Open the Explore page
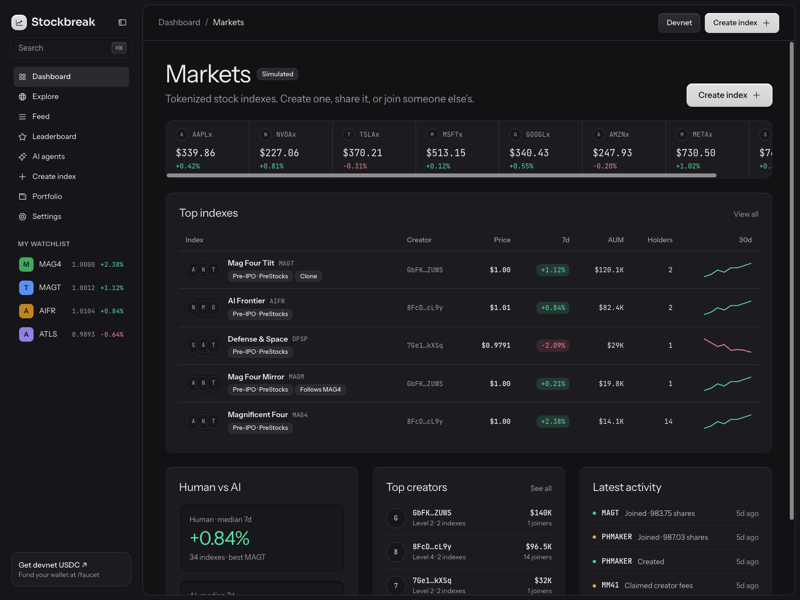Screen dimensions: 800x600 tap(71, 96)
